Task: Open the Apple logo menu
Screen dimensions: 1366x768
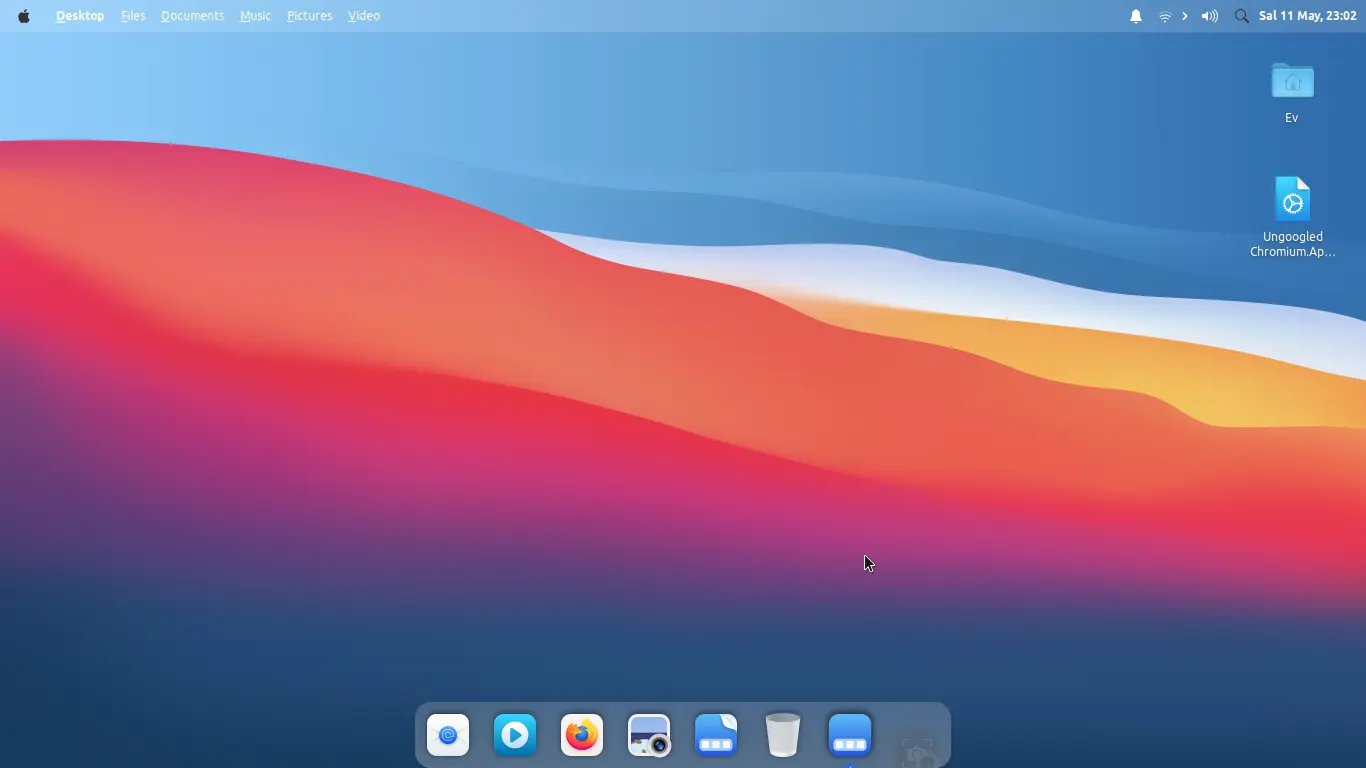Action: [24, 16]
